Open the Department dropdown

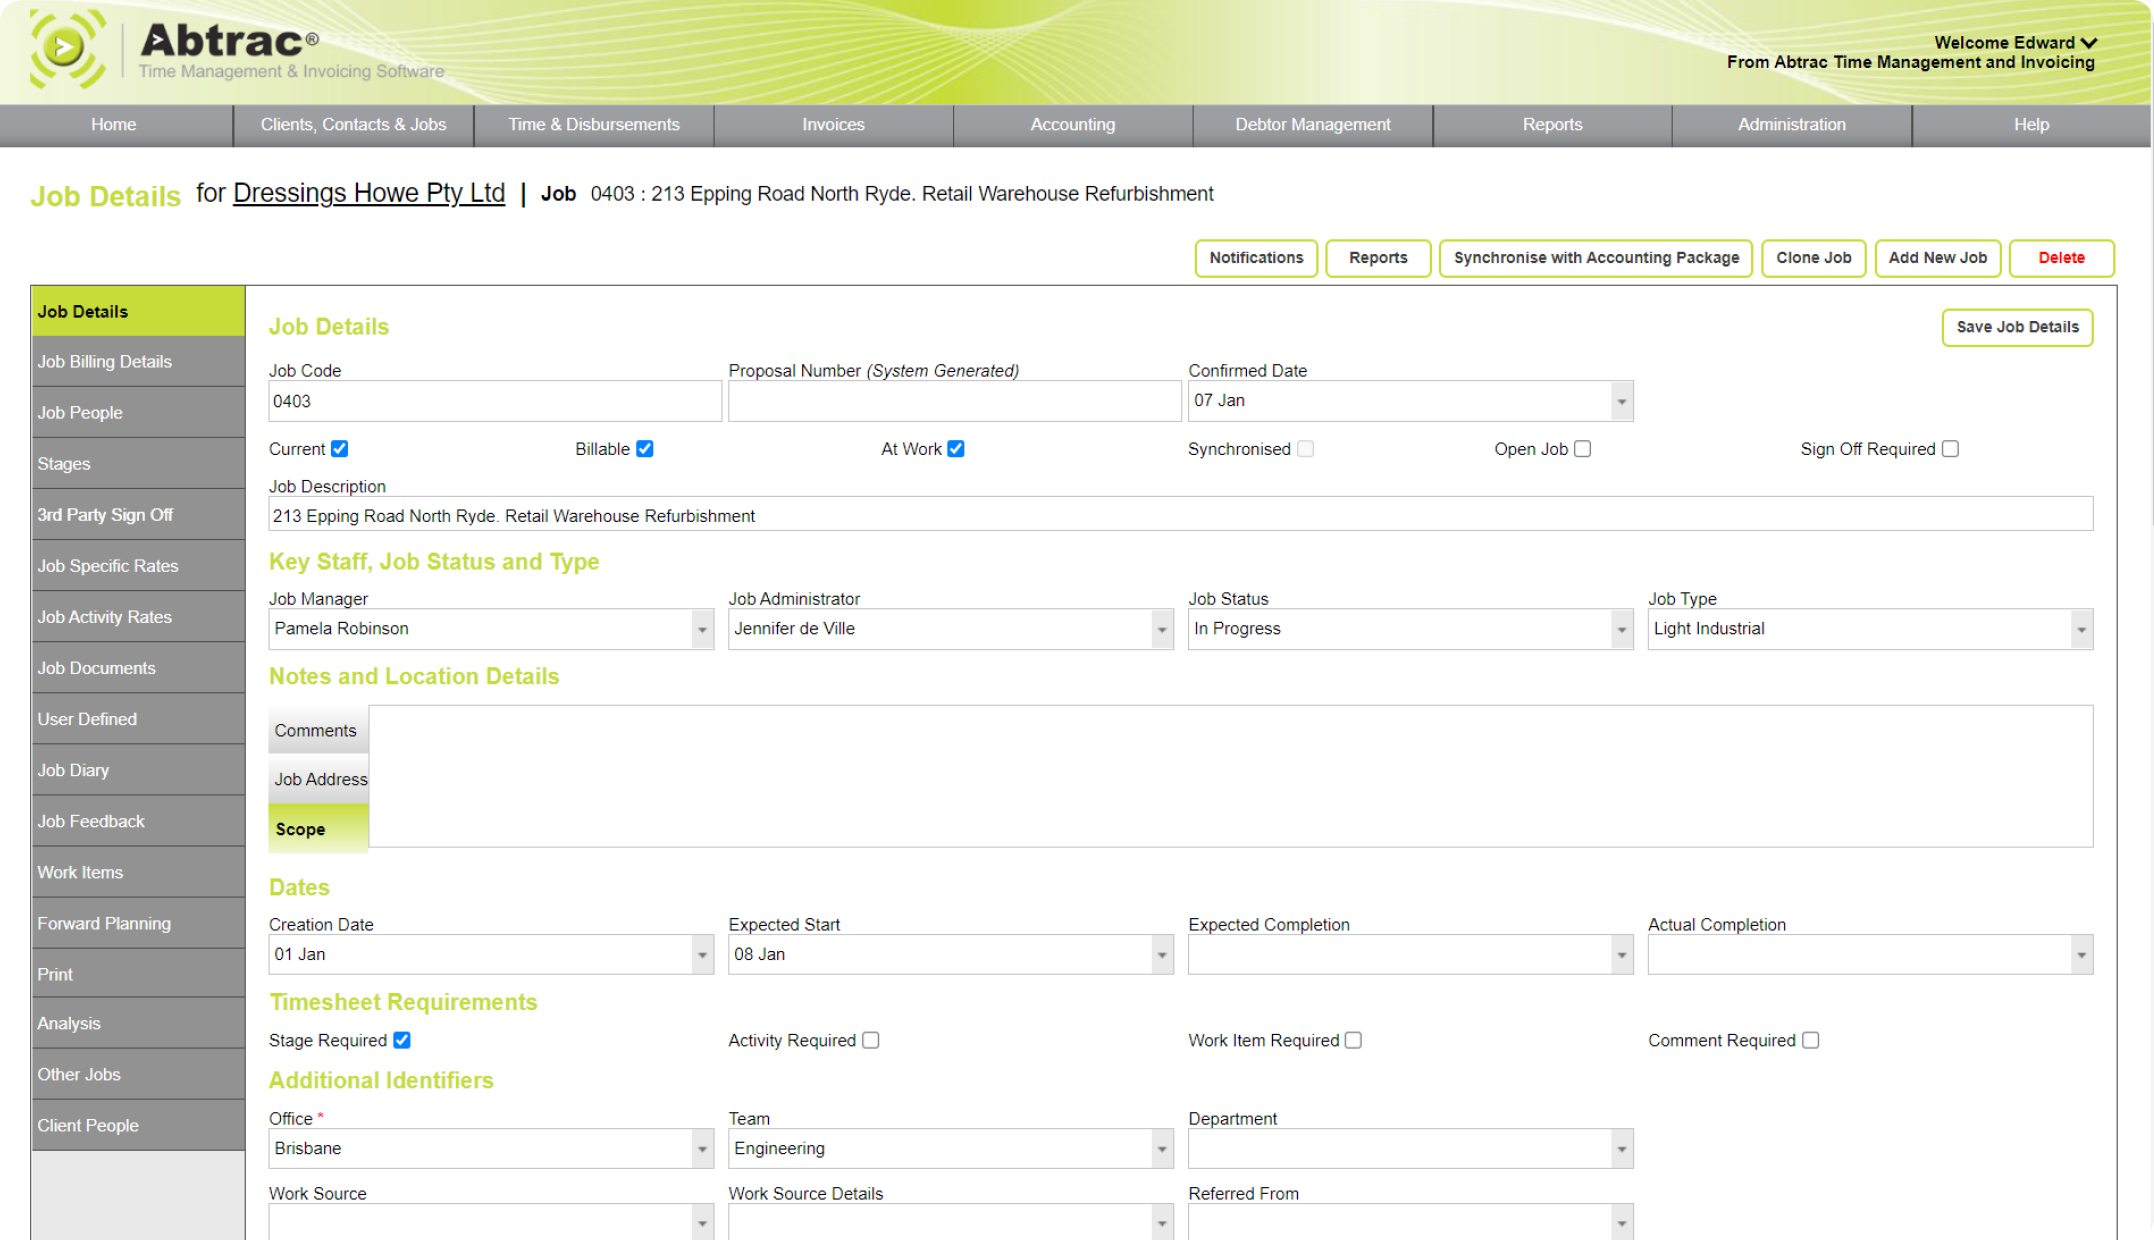[1621, 1149]
